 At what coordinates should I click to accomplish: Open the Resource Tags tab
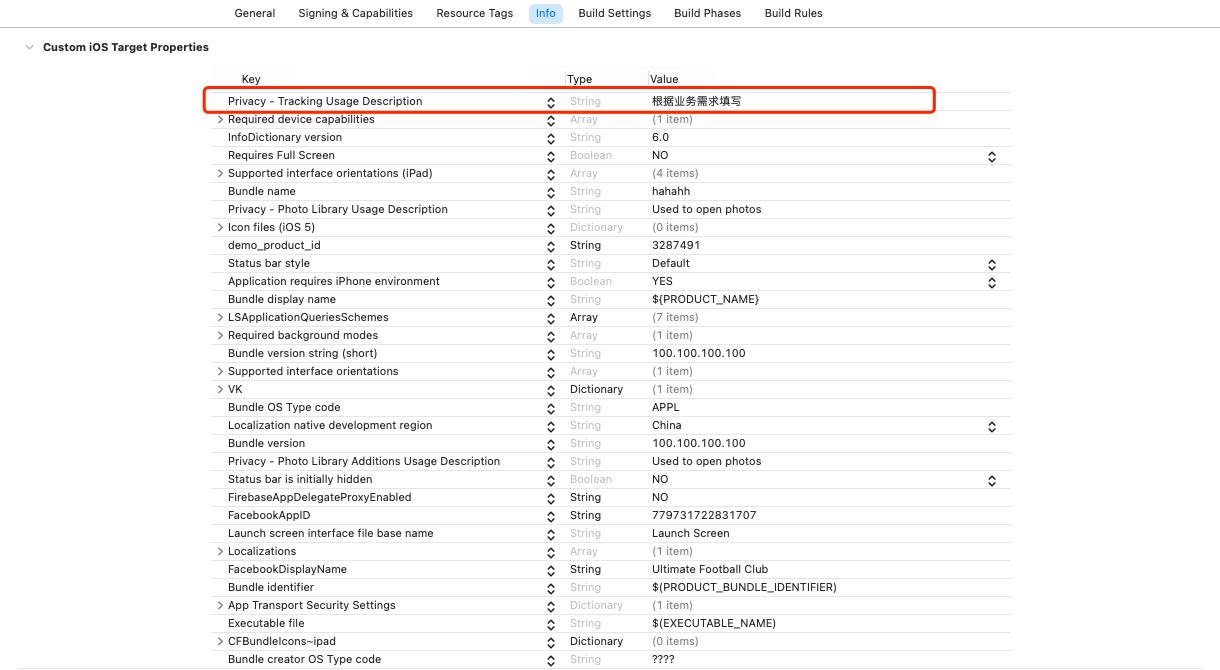point(474,13)
